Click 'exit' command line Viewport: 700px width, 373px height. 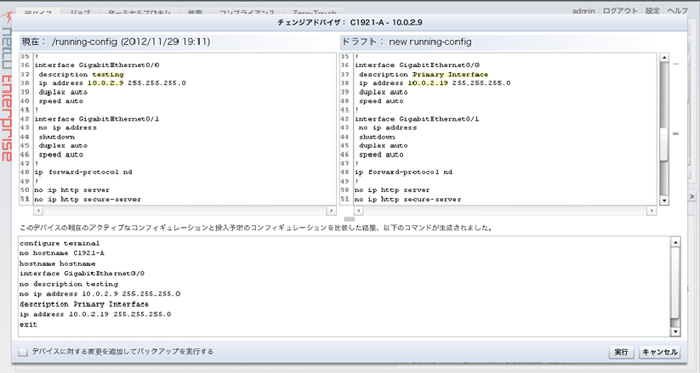28,325
